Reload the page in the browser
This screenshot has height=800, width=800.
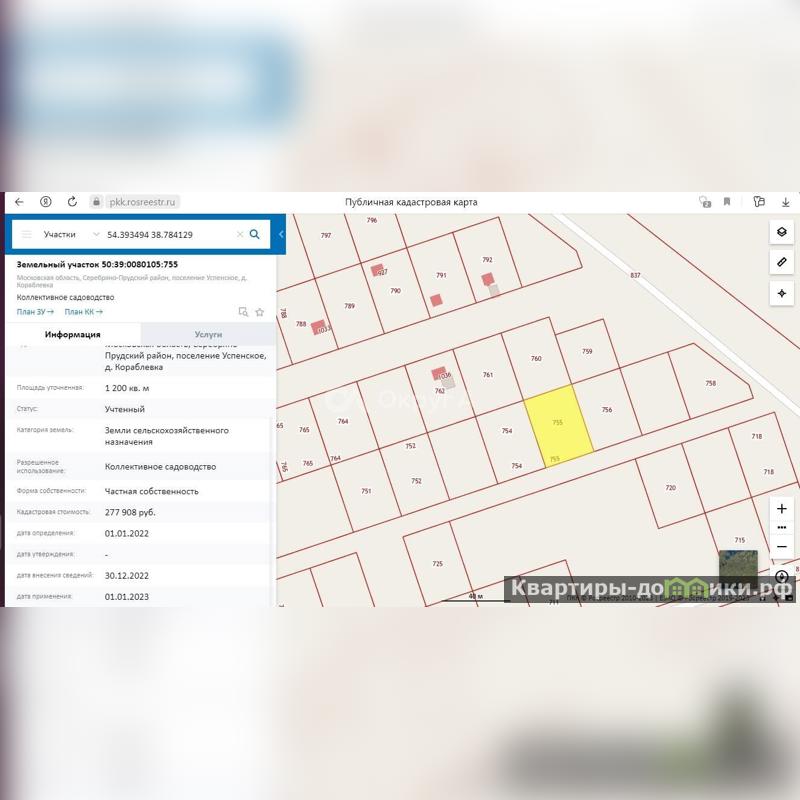(71, 201)
